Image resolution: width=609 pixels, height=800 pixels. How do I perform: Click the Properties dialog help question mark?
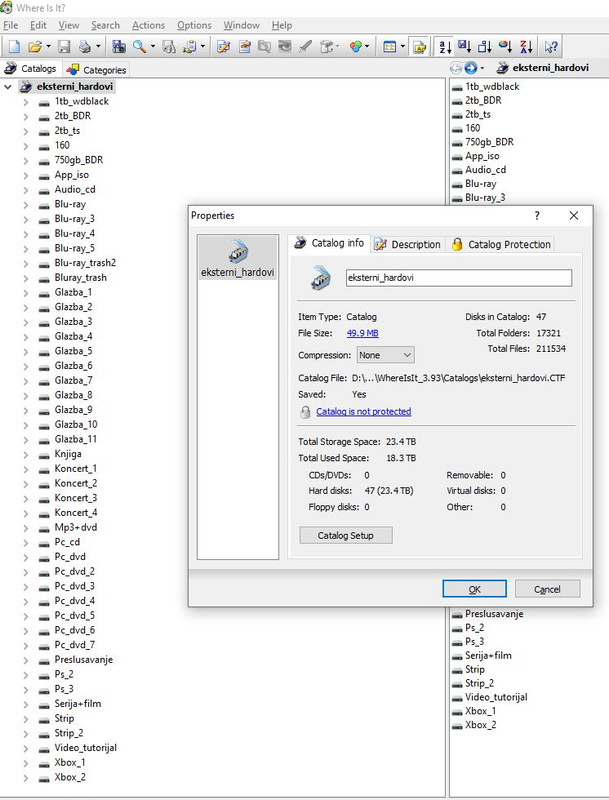pos(537,216)
